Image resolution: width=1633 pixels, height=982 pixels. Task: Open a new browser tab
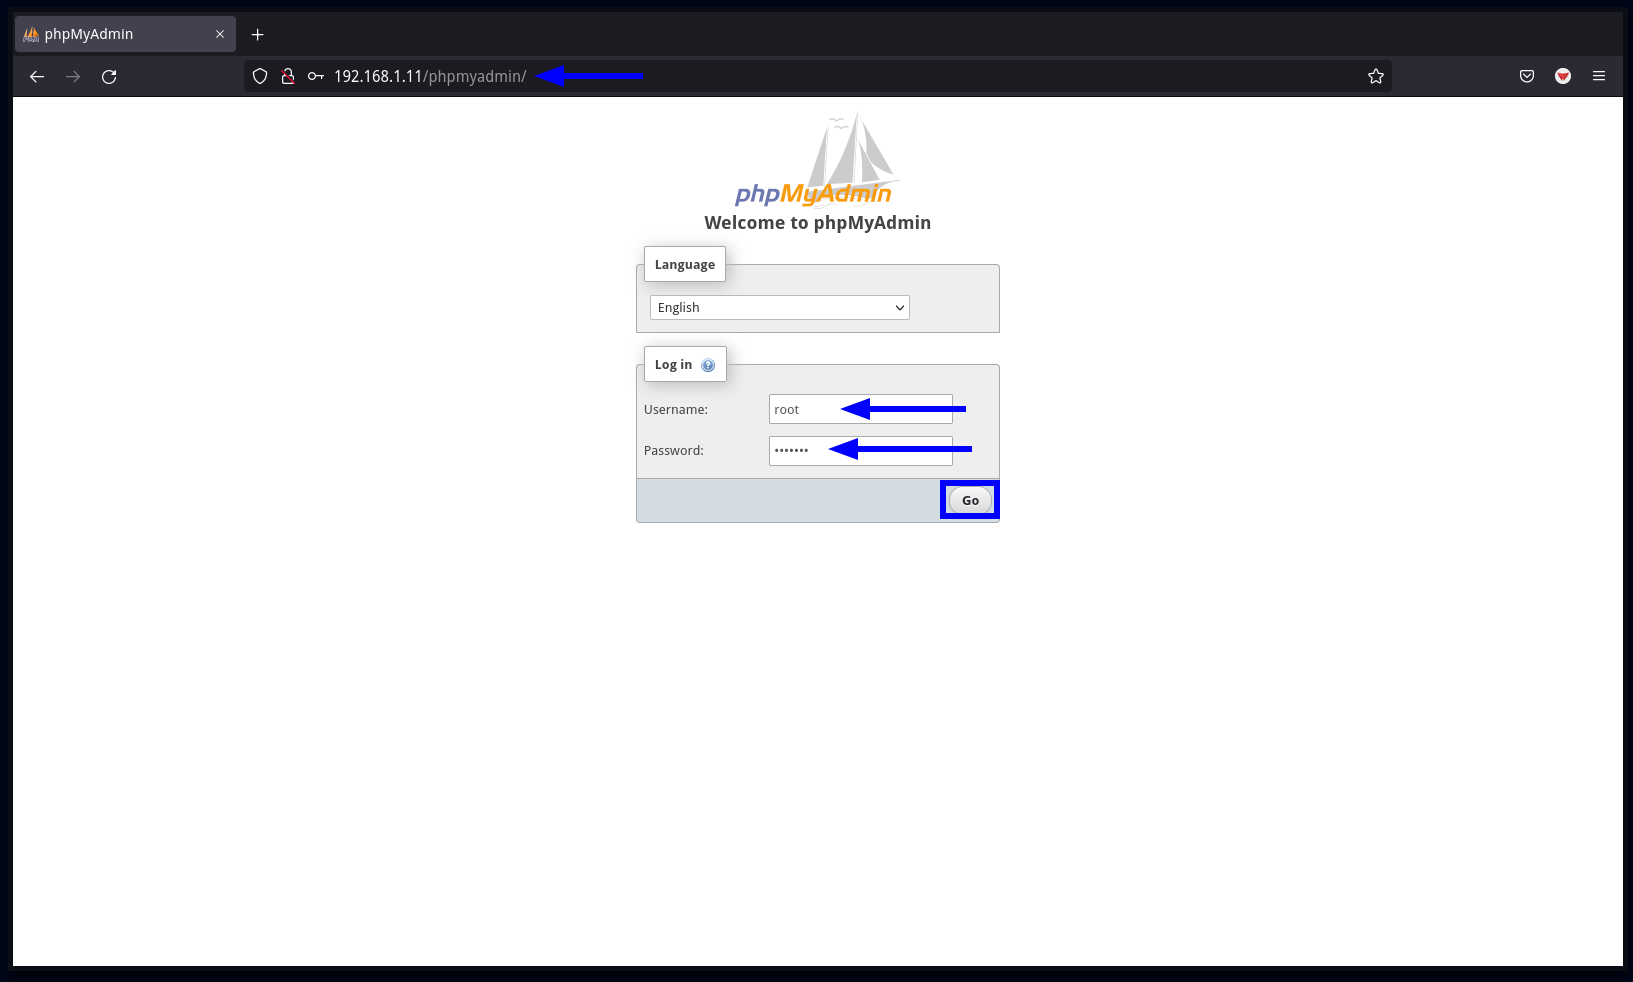(258, 34)
